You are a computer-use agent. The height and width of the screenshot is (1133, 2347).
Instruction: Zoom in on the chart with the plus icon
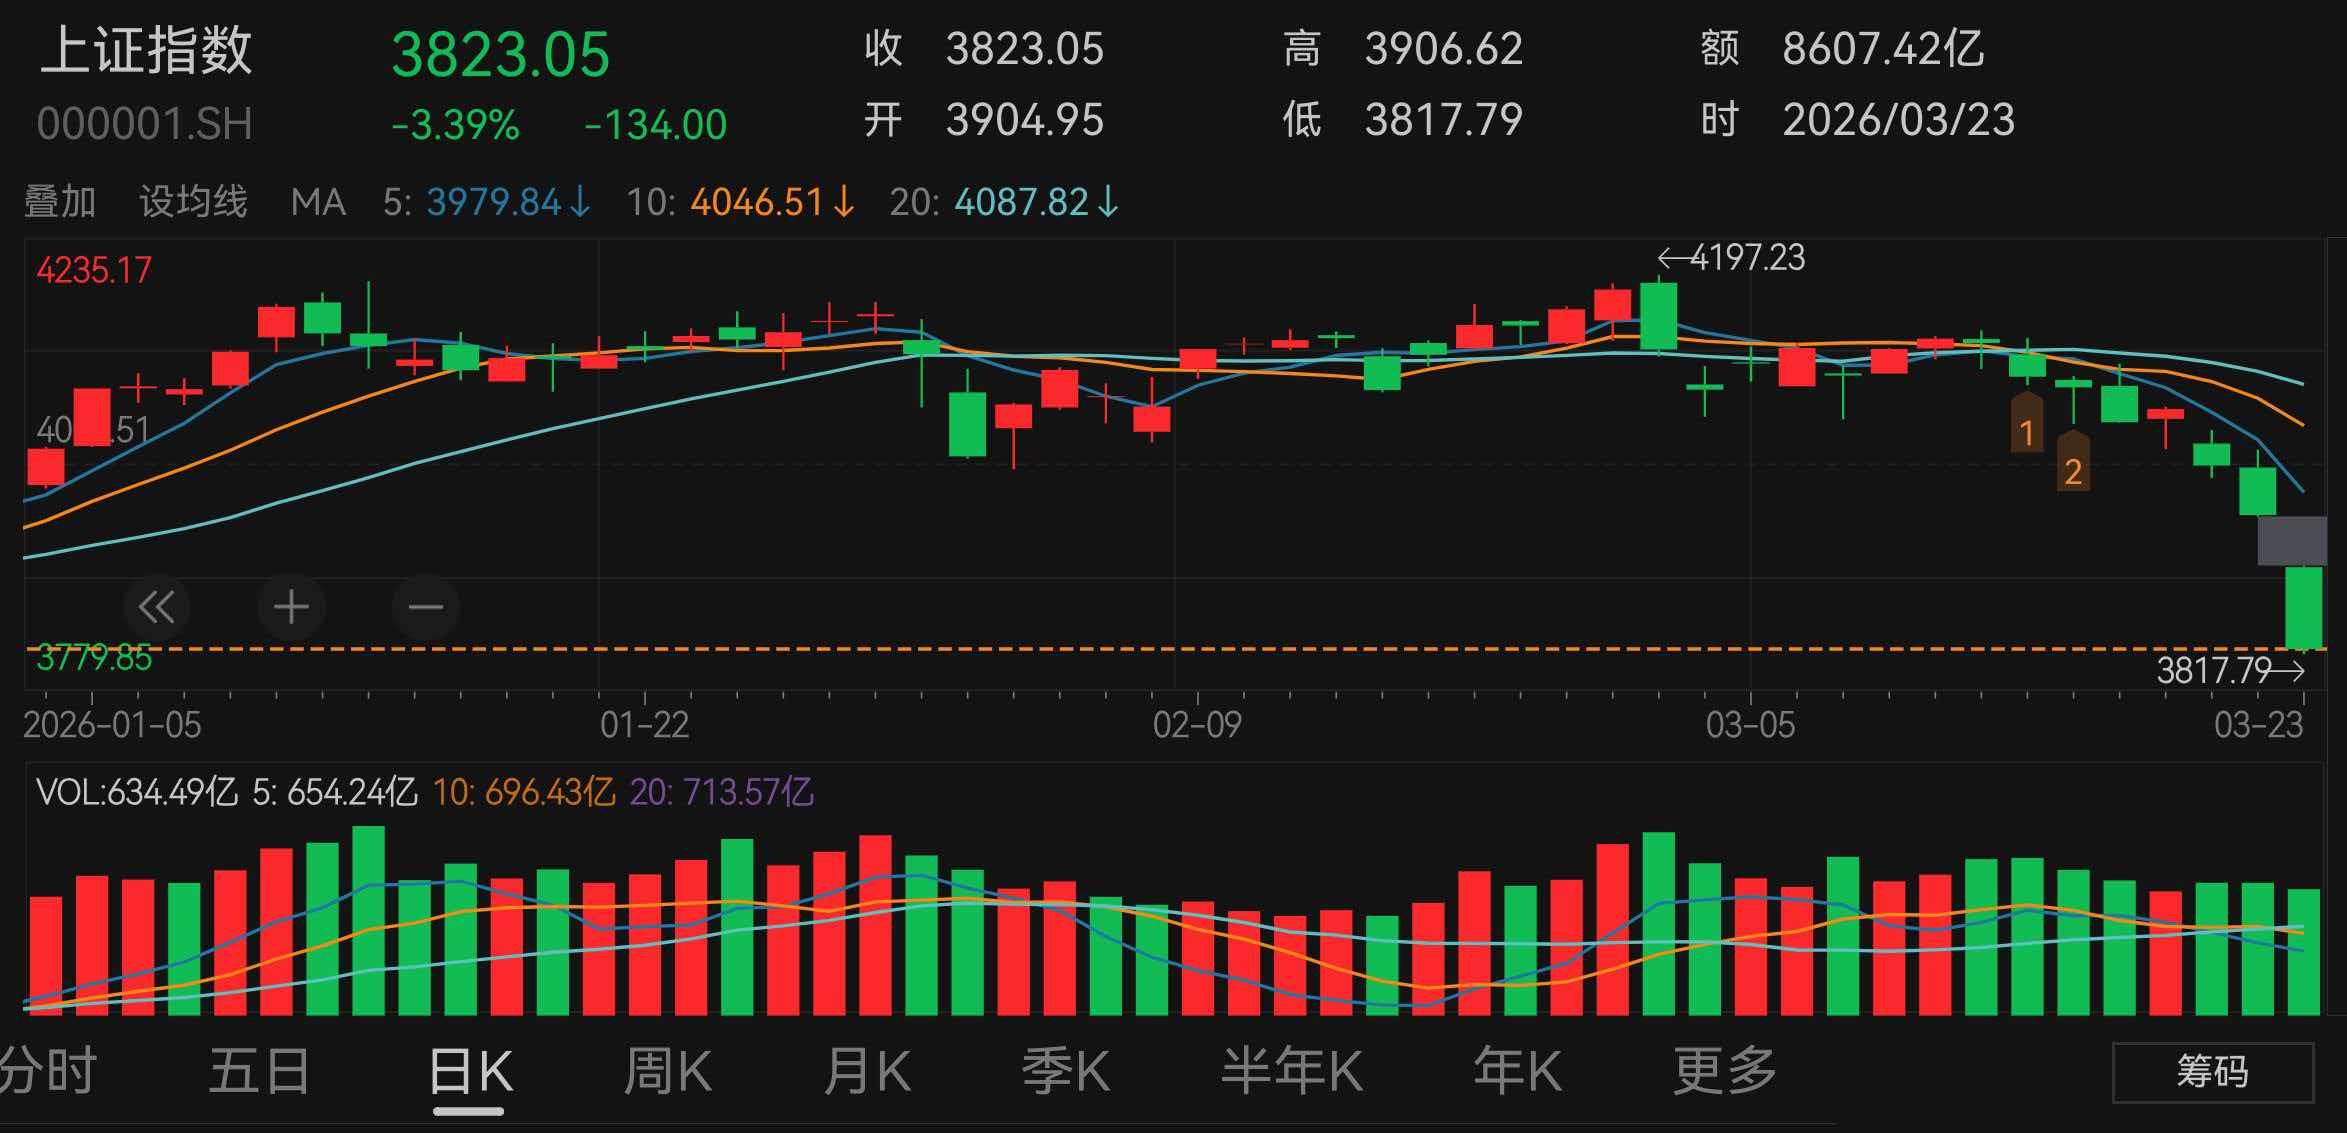pyautogui.click(x=290, y=607)
